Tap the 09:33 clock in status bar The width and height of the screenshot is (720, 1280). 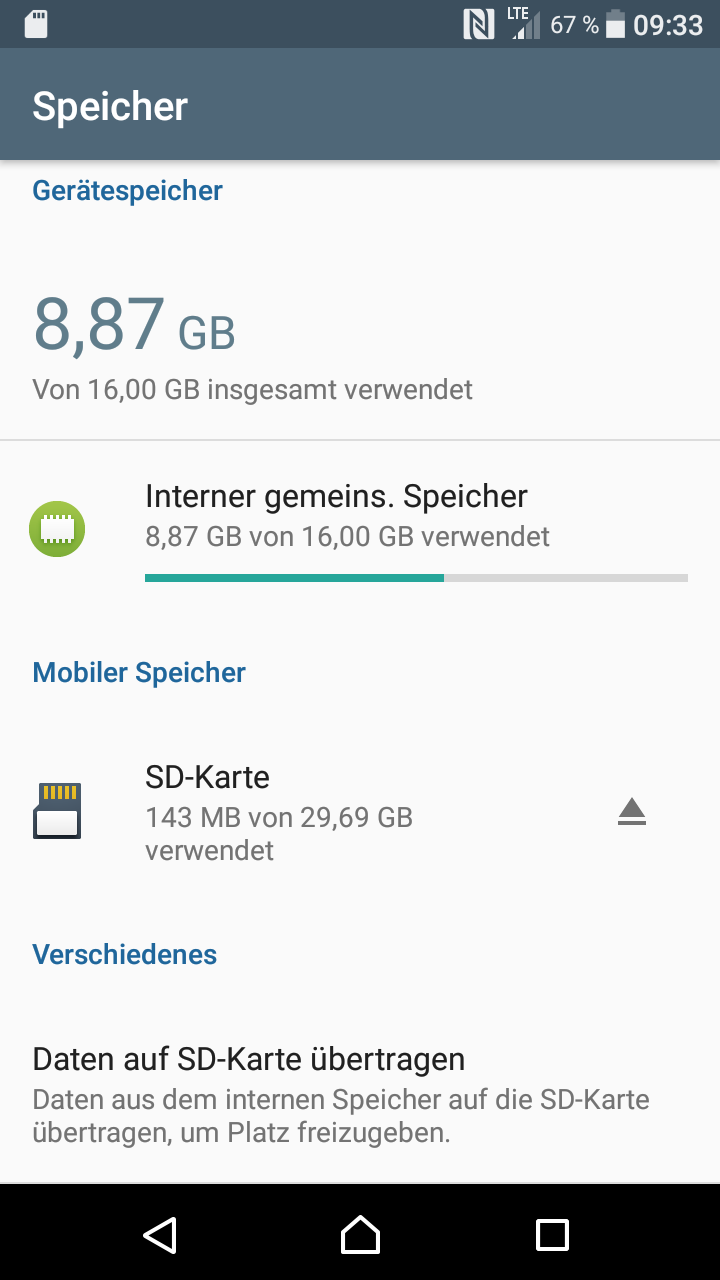(668, 24)
